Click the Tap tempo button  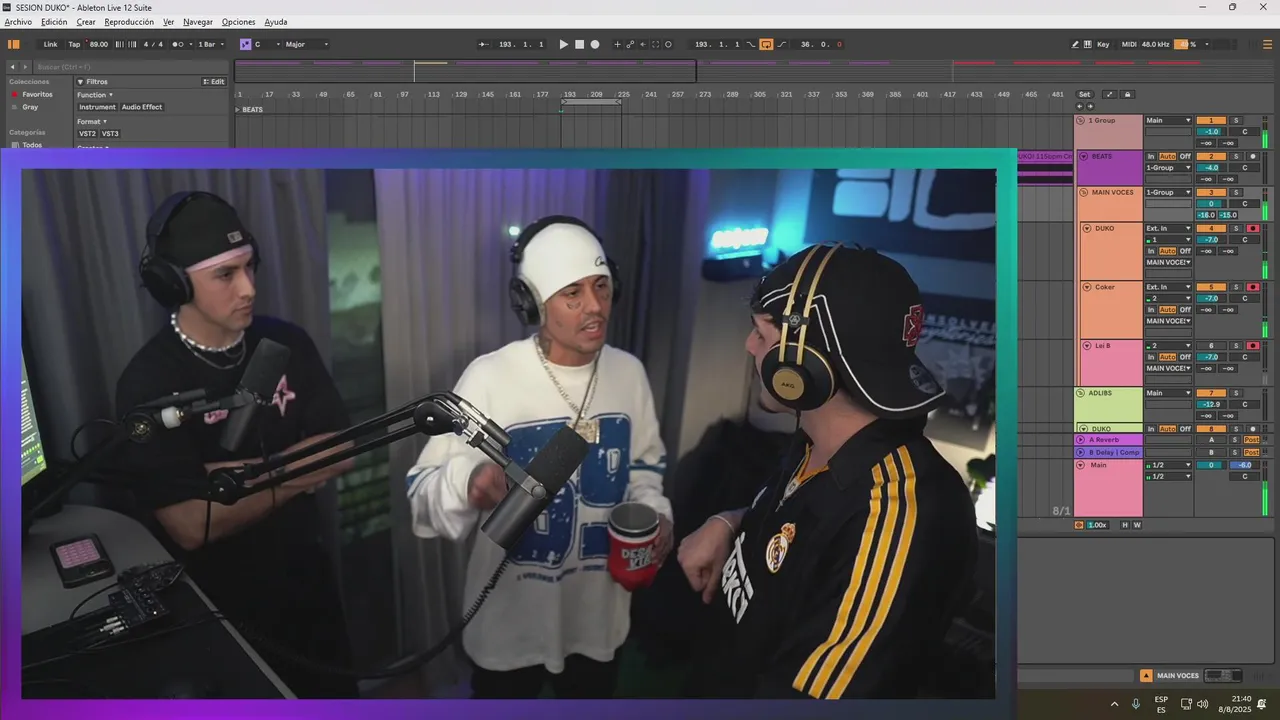[x=74, y=44]
